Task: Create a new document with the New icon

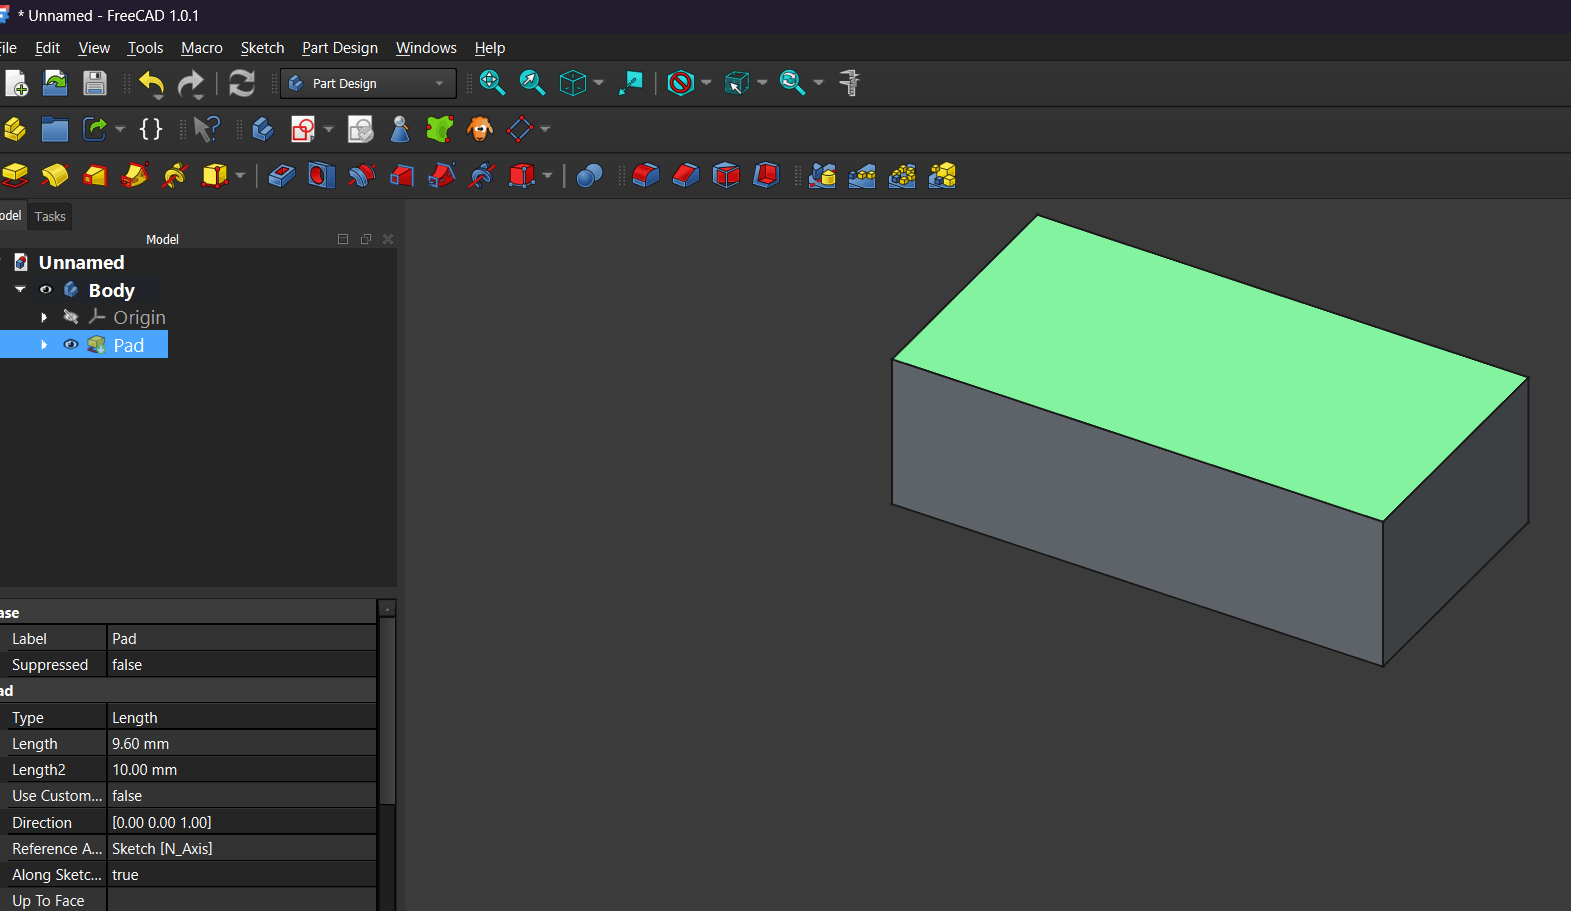Action: 16,83
